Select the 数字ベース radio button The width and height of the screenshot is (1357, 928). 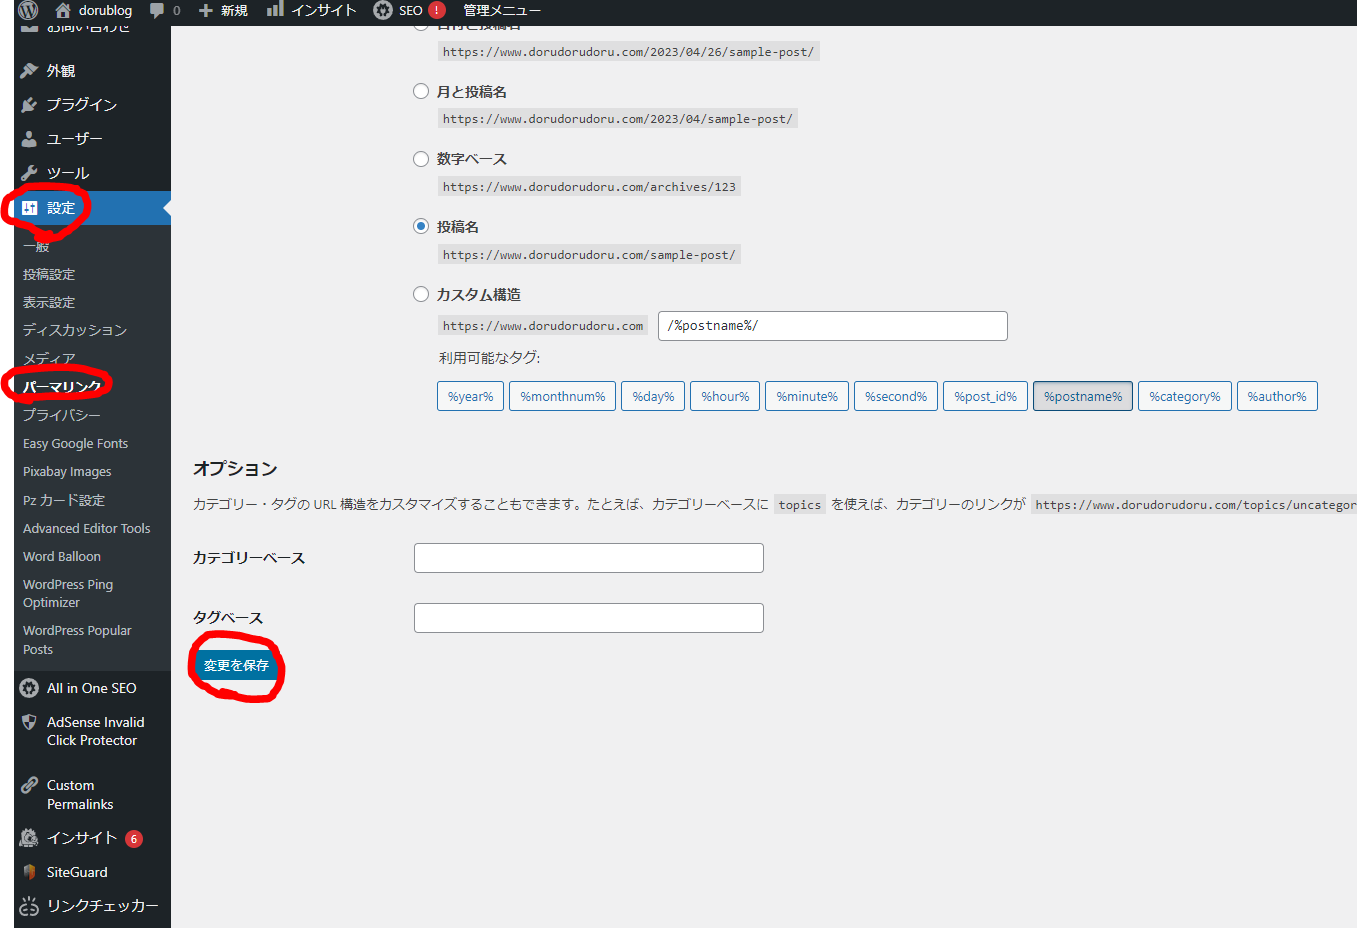tap(421, 159)
